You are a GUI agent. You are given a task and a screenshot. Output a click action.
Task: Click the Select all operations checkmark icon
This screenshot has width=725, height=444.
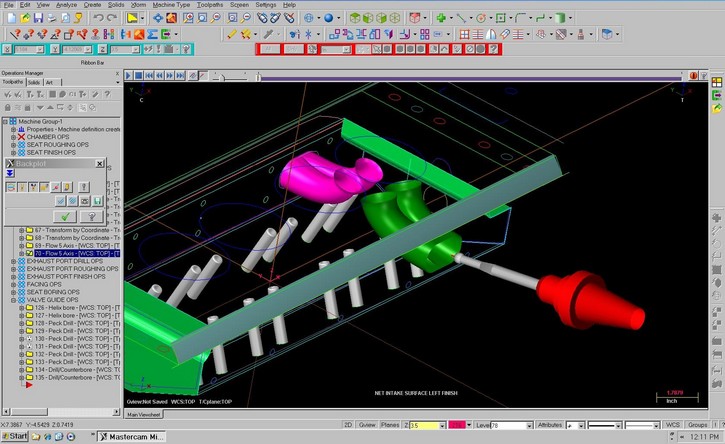coord(7,94)
